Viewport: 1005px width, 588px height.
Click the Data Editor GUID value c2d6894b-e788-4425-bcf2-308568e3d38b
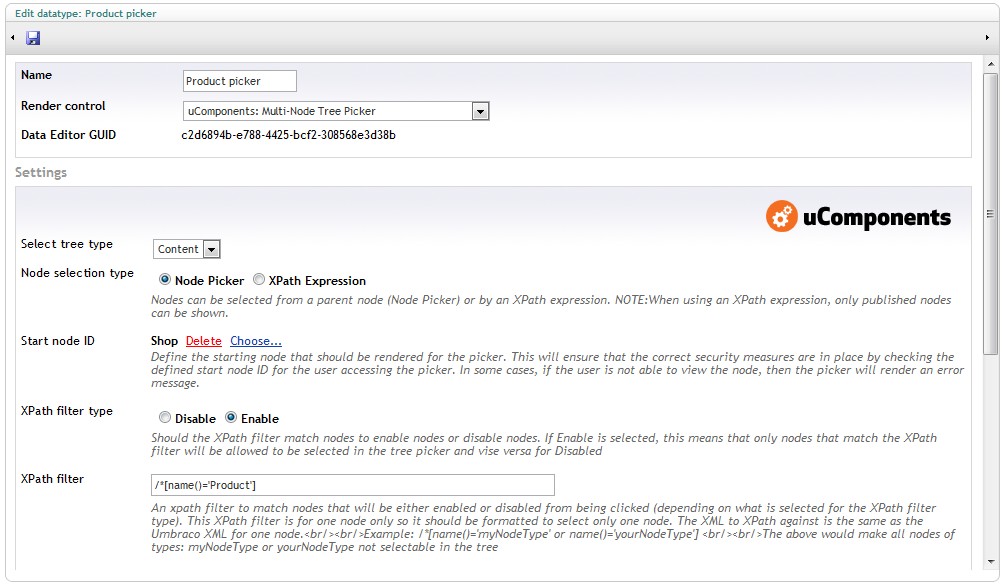point(288,135)
